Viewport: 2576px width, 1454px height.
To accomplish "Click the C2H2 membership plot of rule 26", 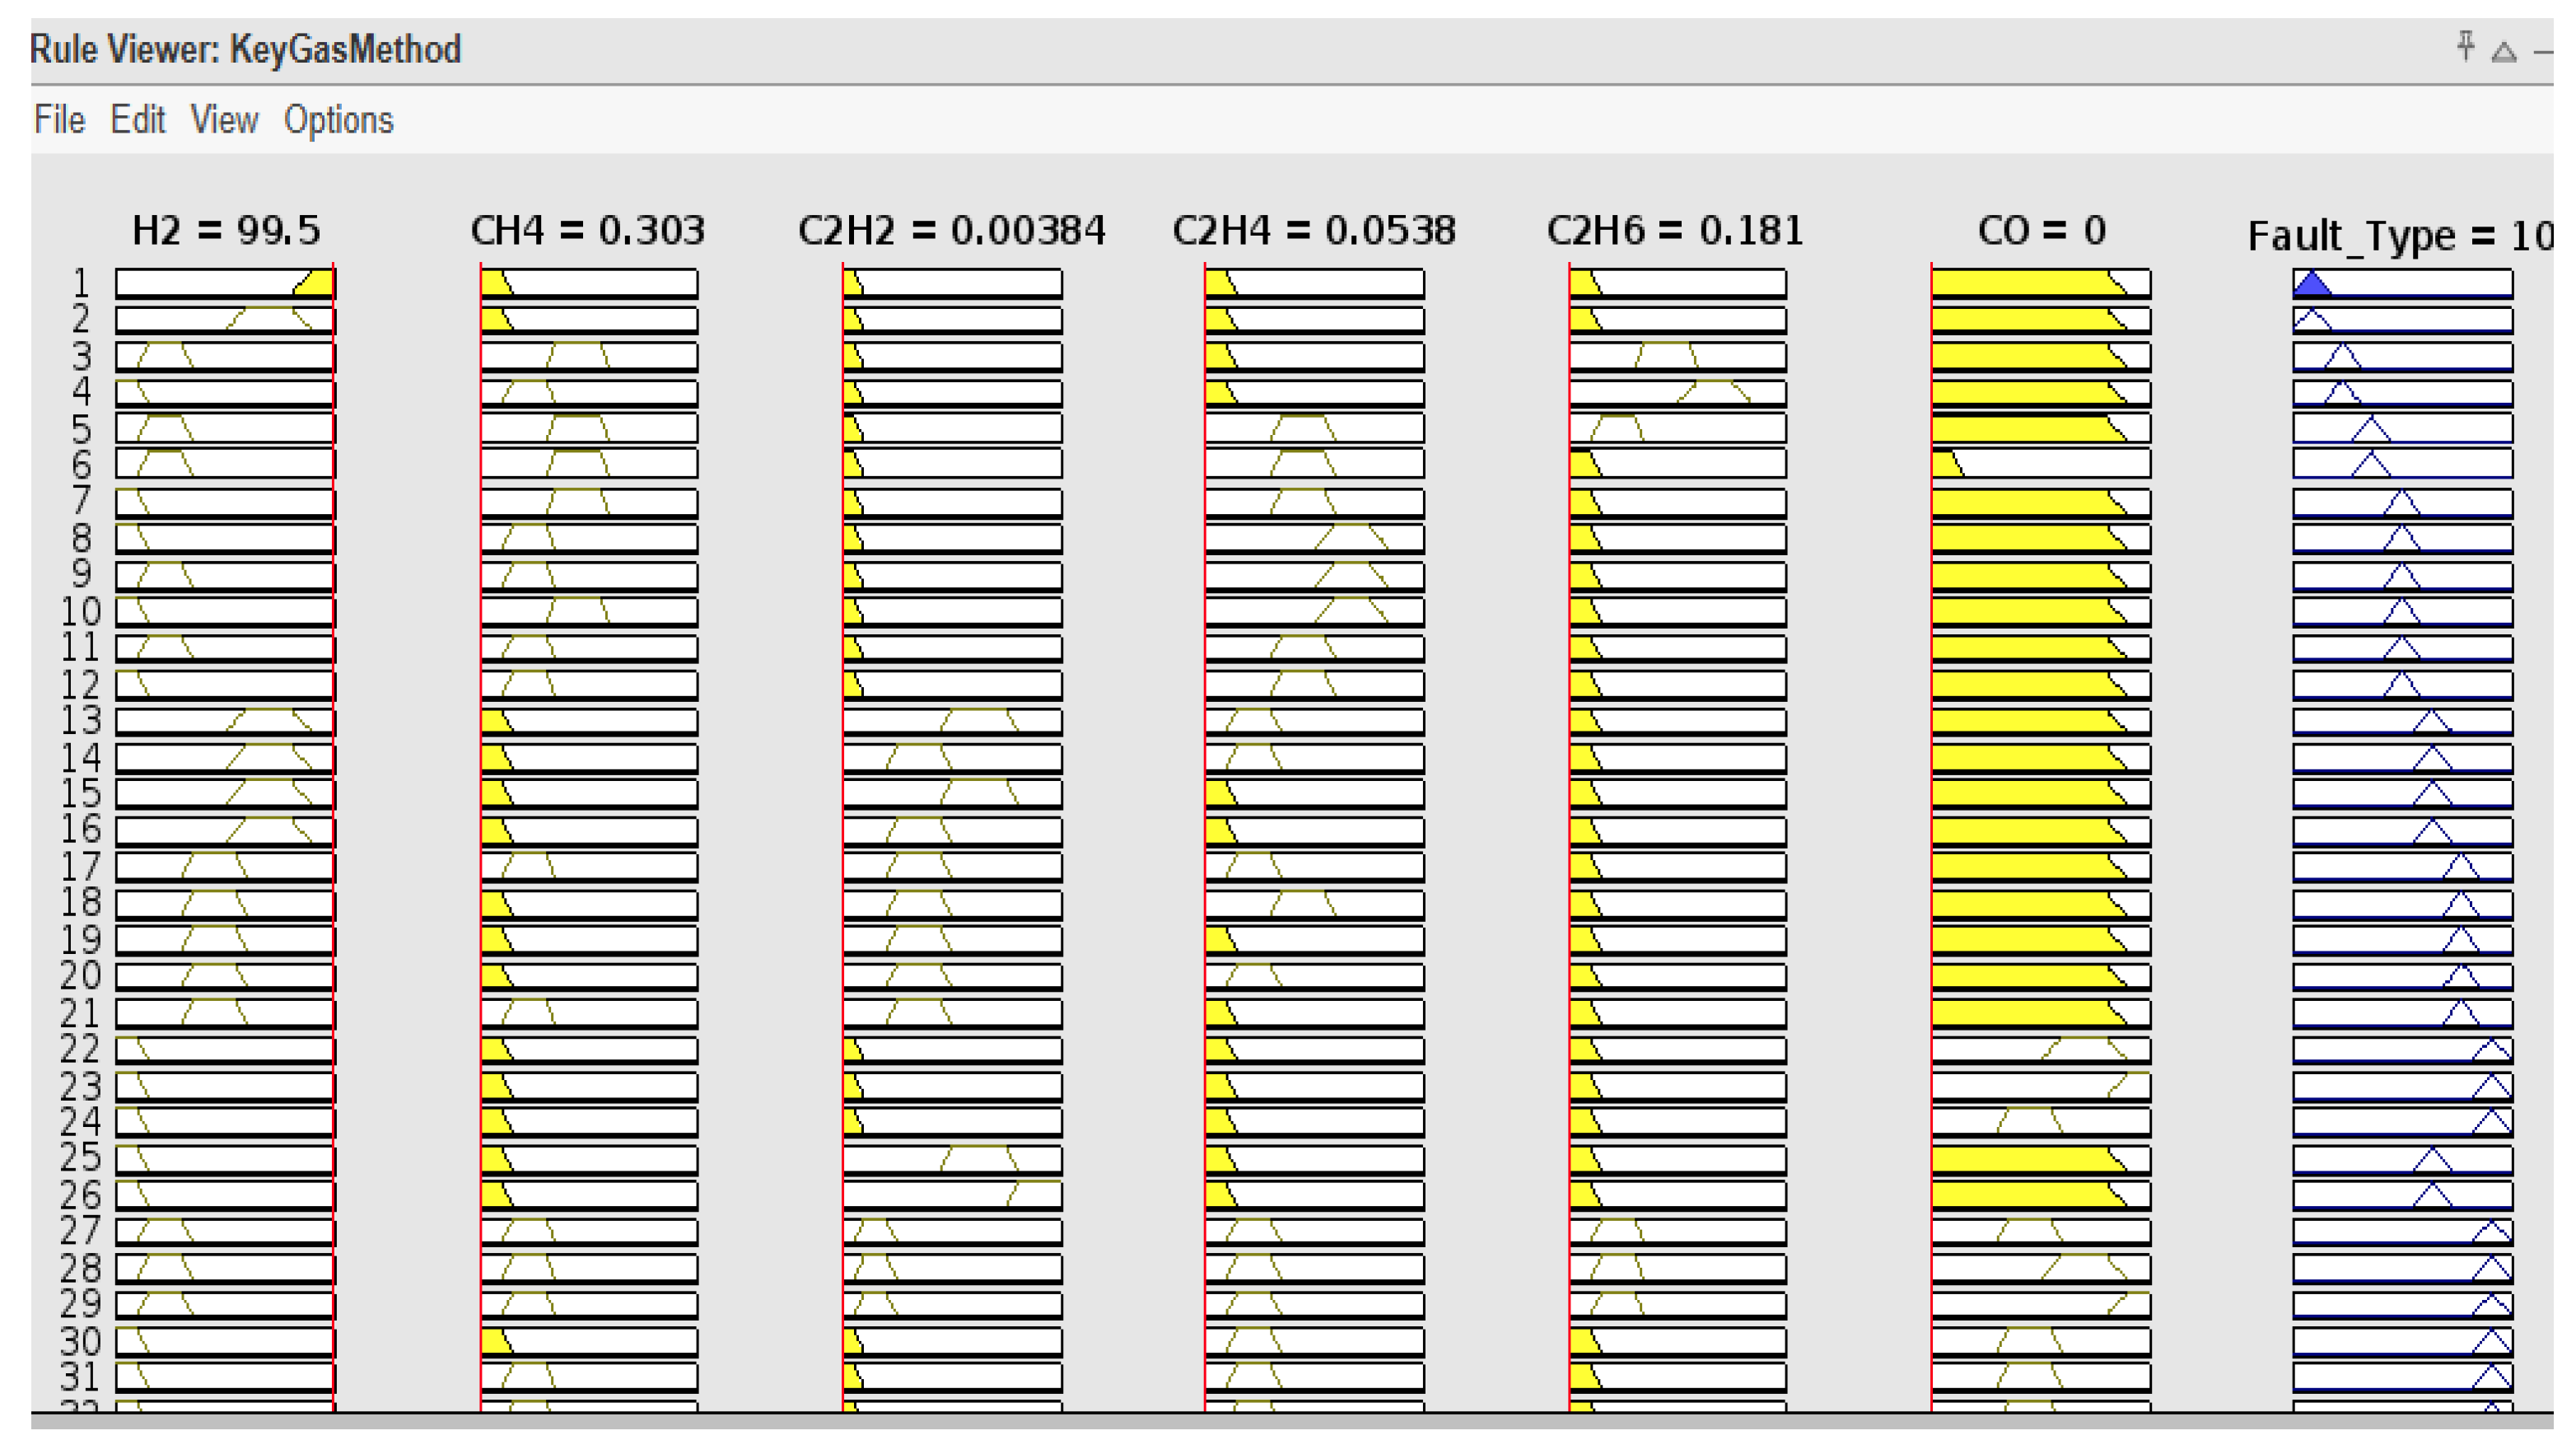I will pos(952,1195).
